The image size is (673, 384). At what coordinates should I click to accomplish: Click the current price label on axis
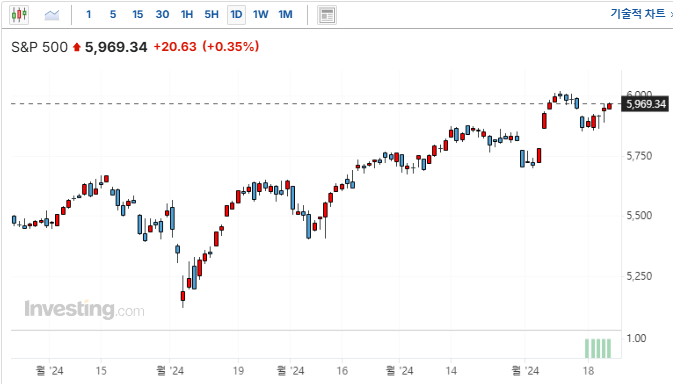(646, 104)
